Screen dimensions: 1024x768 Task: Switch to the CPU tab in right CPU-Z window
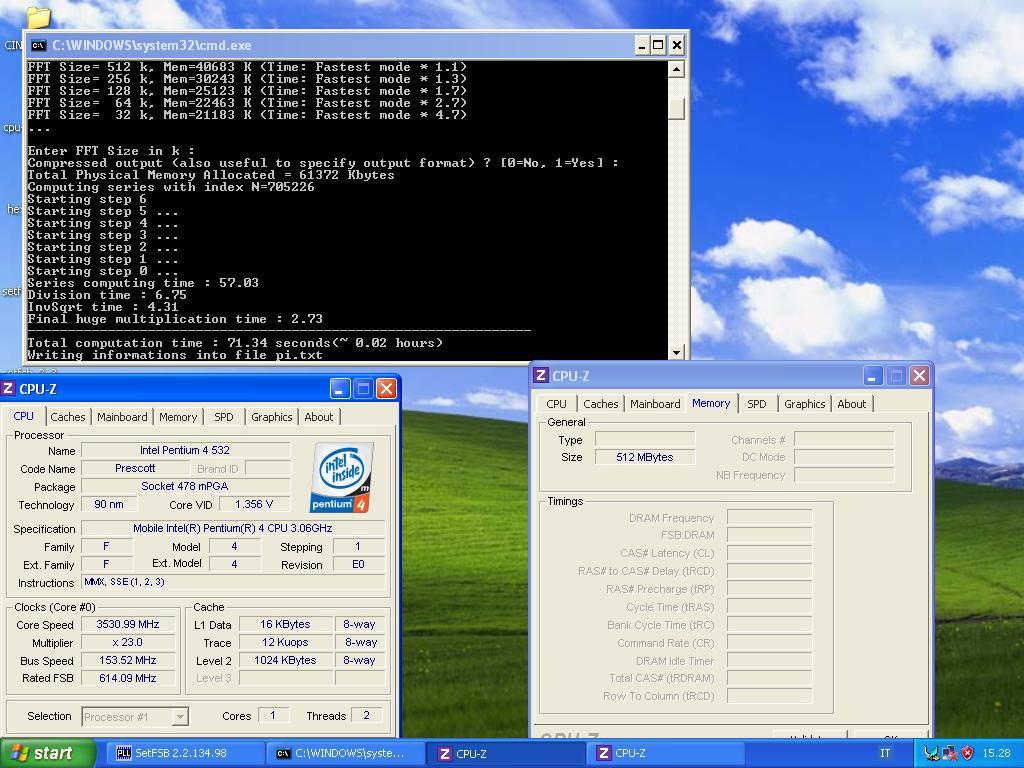(556, 404)
